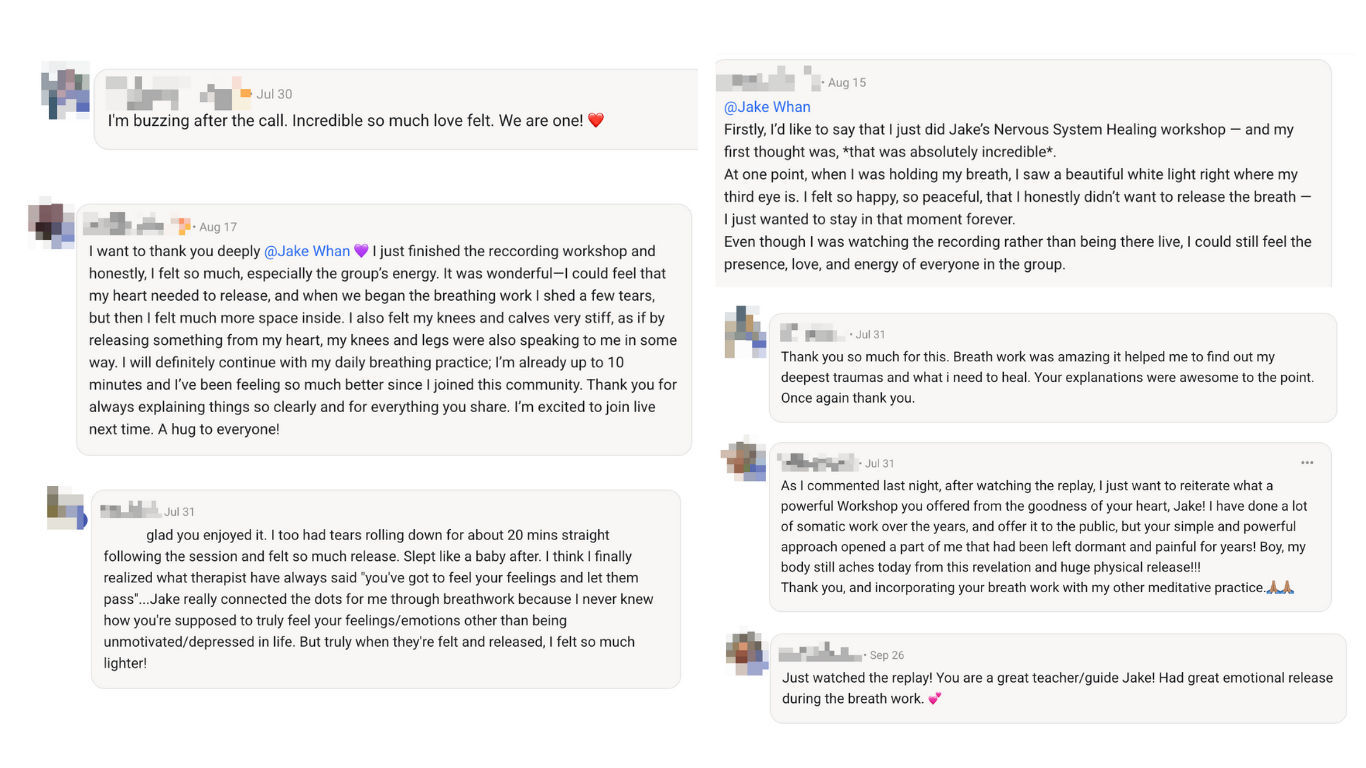Select avatar next to "glad you enjoyed it" comment
The width and height of the screenshot is (1366, 768).
[66, 508]
